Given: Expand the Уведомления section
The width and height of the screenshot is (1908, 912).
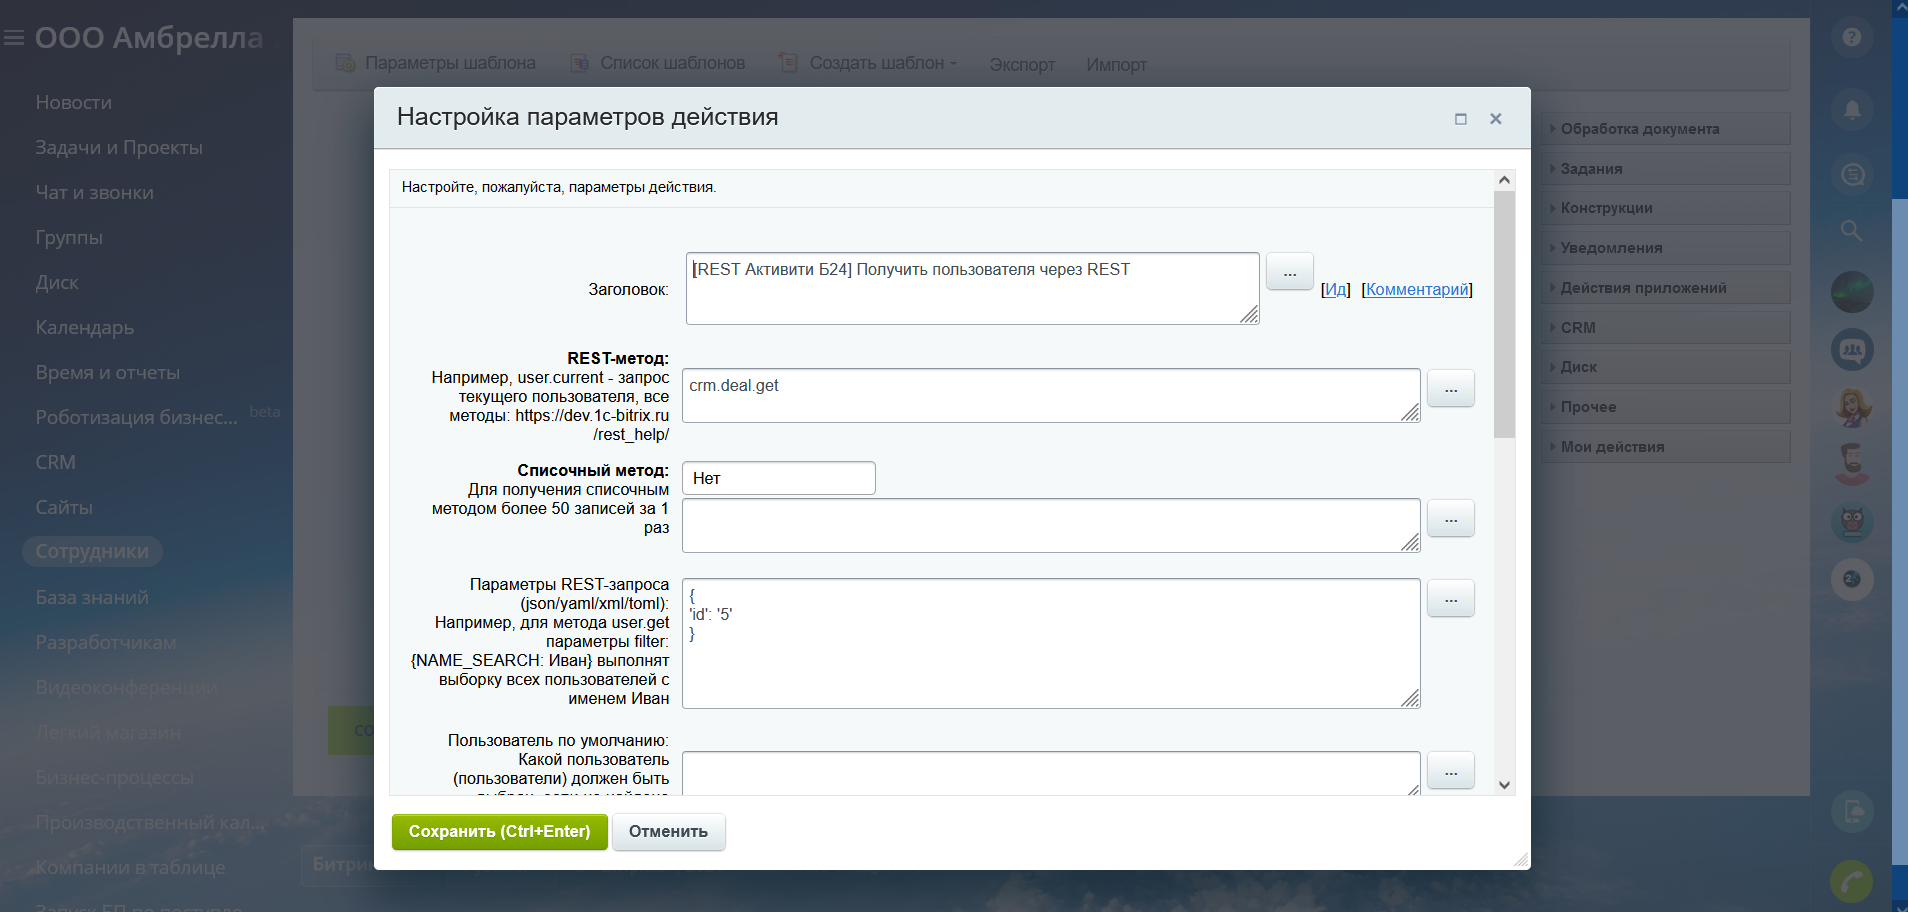Looking at the screenshot, I should coord(1665,248).
